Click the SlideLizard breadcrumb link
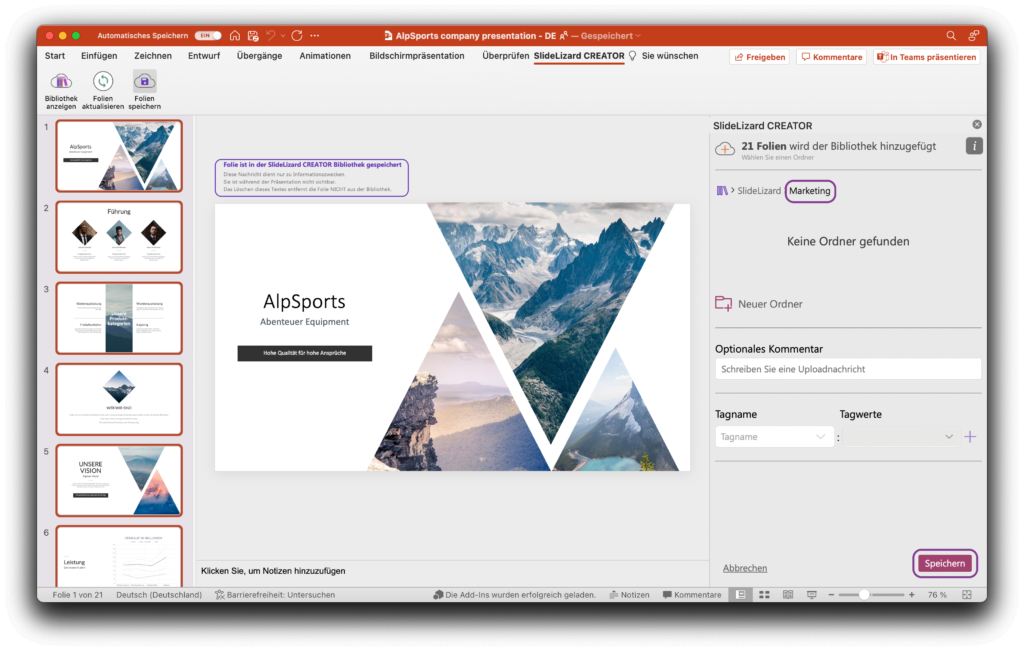1024x651 pixels. 759,191
